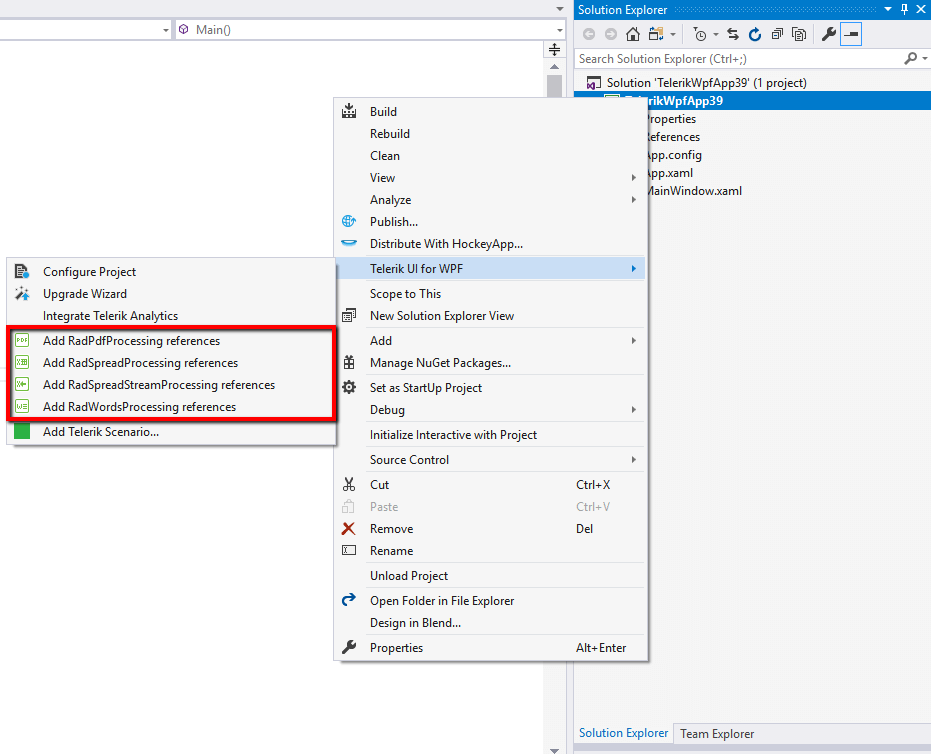Image resolution: width=931 pixels, height=754 pixels.
Task: Select the MainWindow.xaml file
Action: coord(694,191)
